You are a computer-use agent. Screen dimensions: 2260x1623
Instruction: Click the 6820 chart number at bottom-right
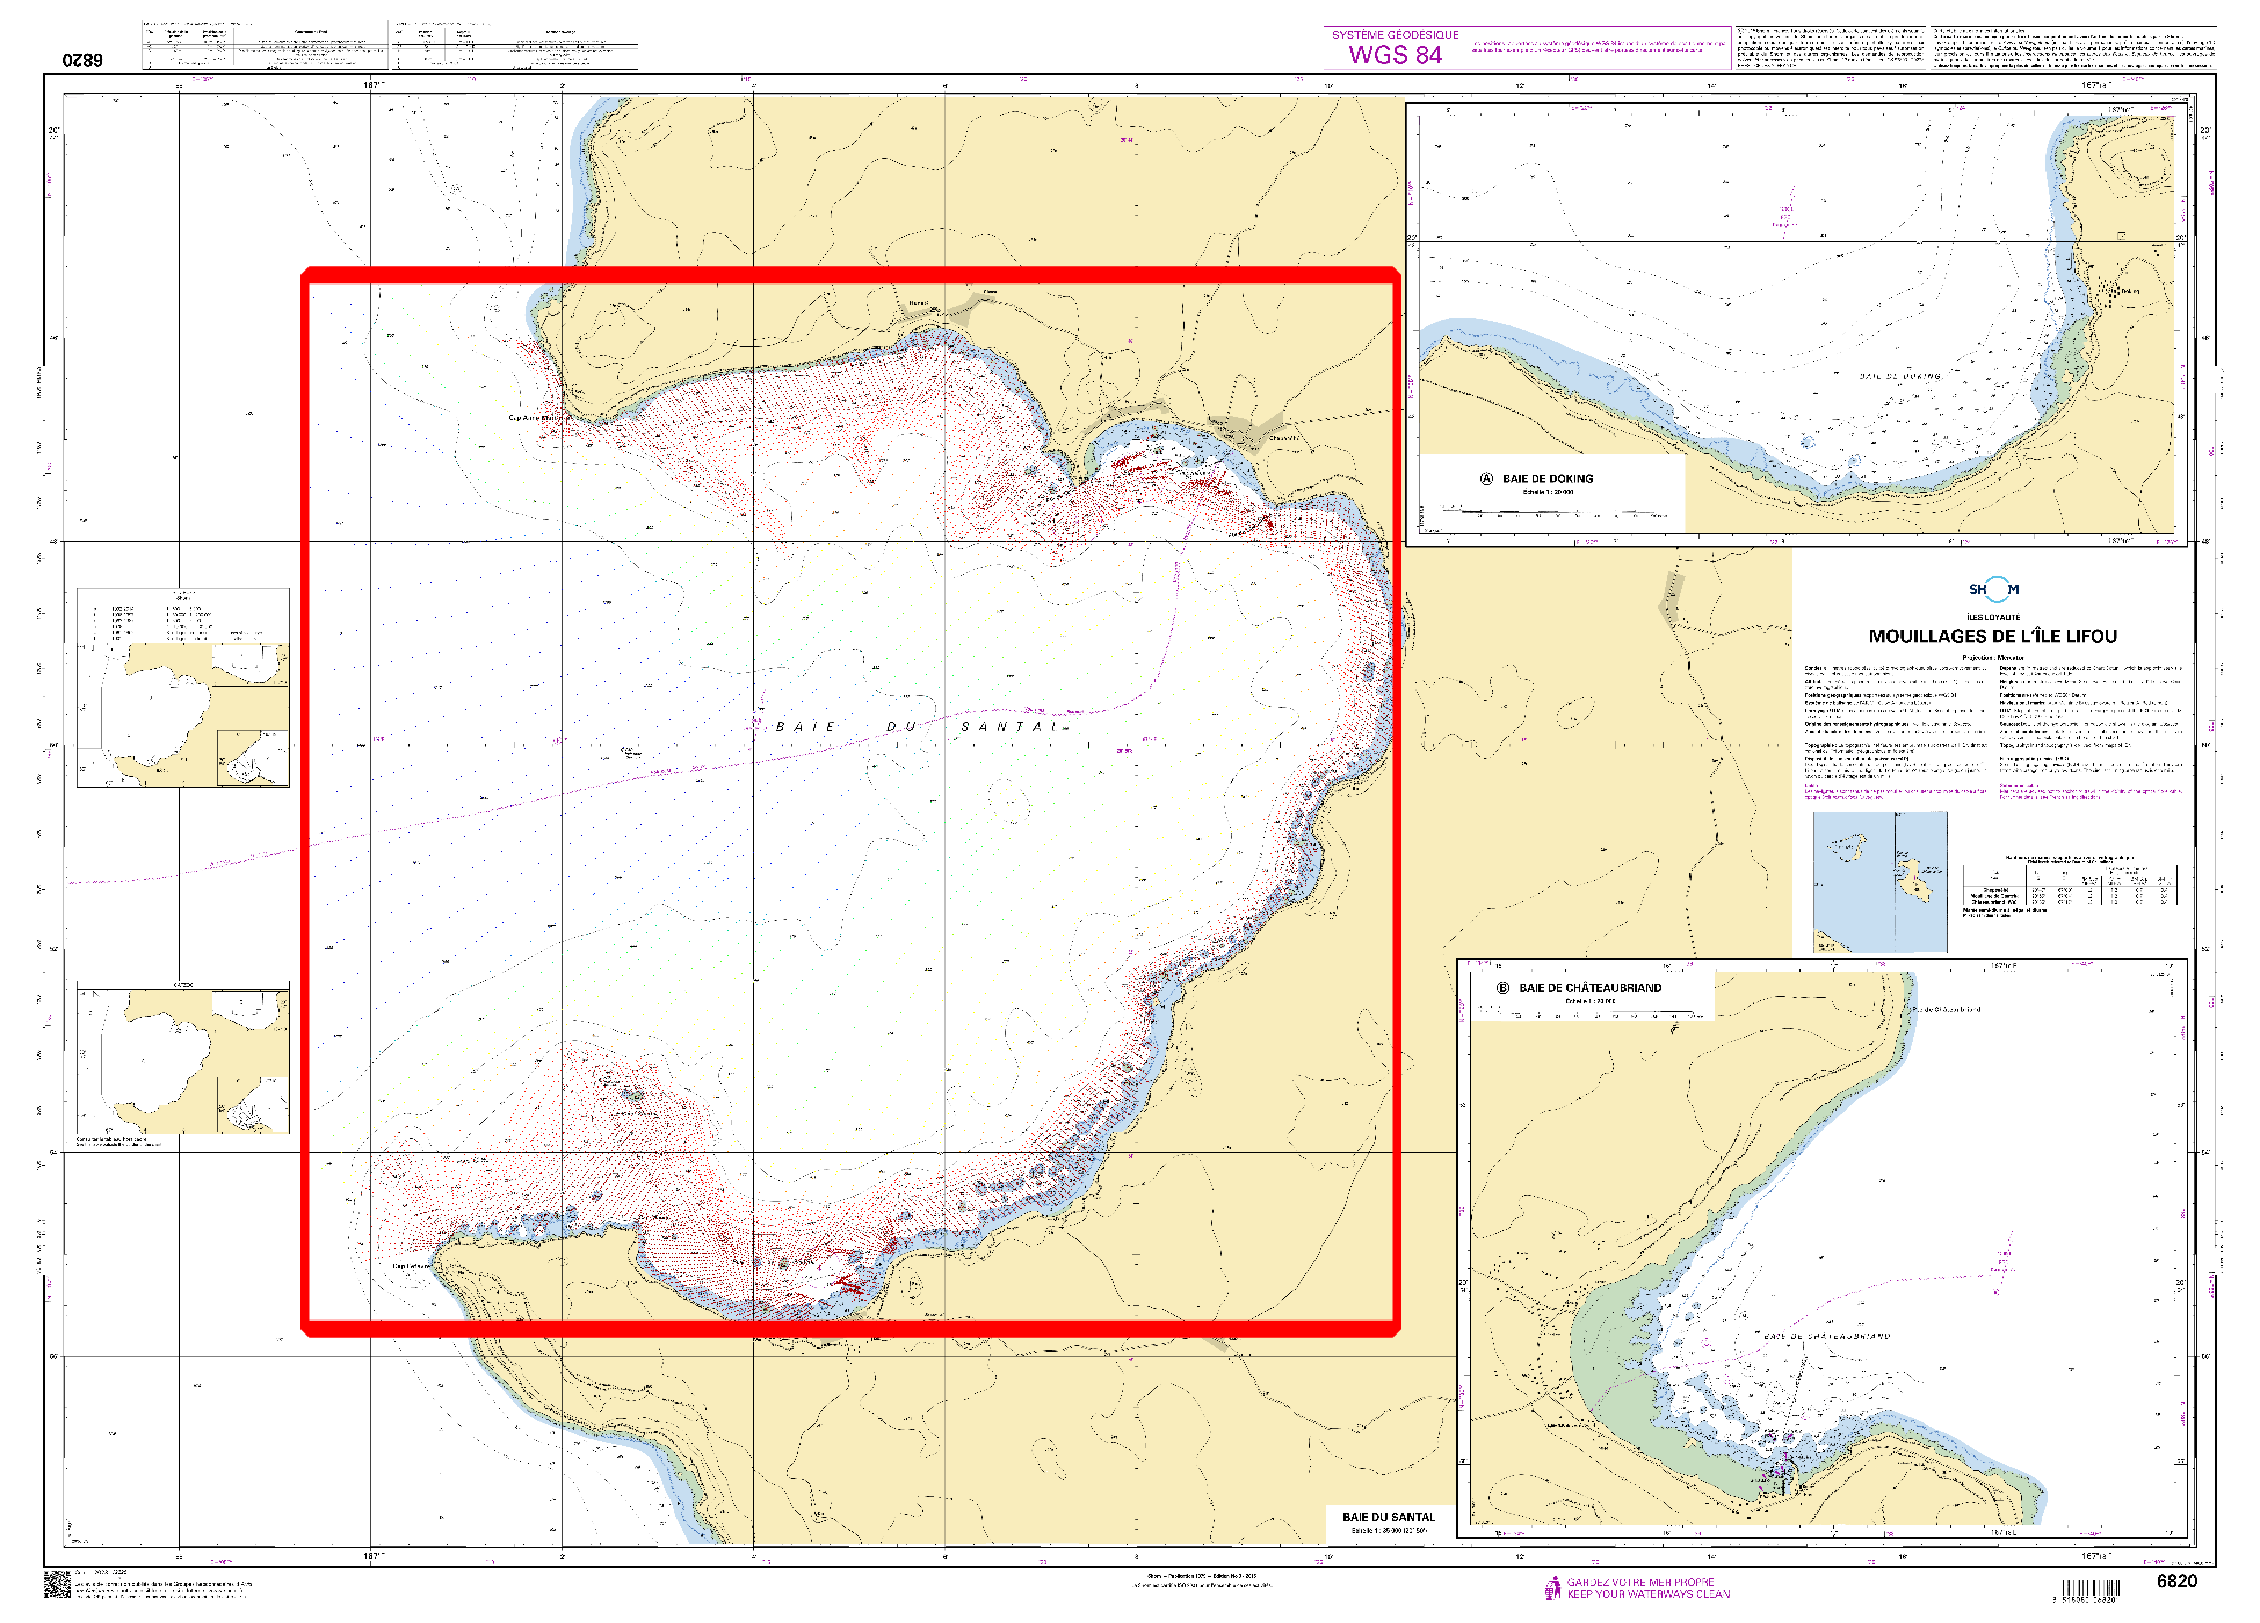coord(2176,1581)
